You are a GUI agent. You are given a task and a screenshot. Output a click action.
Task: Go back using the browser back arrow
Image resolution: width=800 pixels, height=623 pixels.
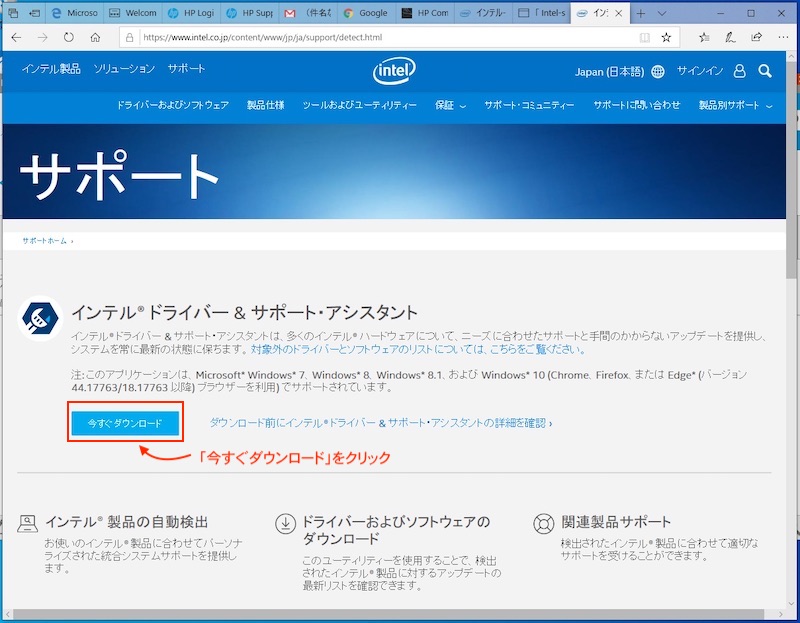[16, 37]
